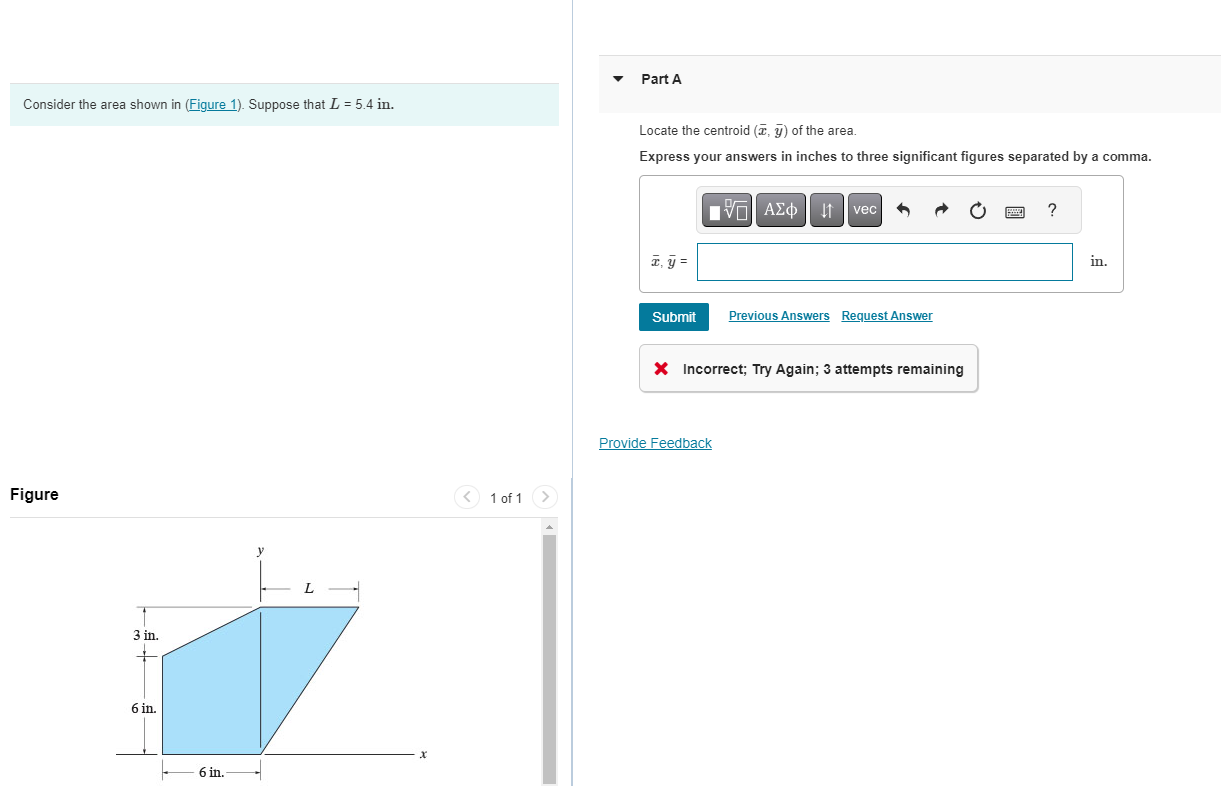View Previous Answers
The width and height of the screenshot is (1221, 786).
778,315
